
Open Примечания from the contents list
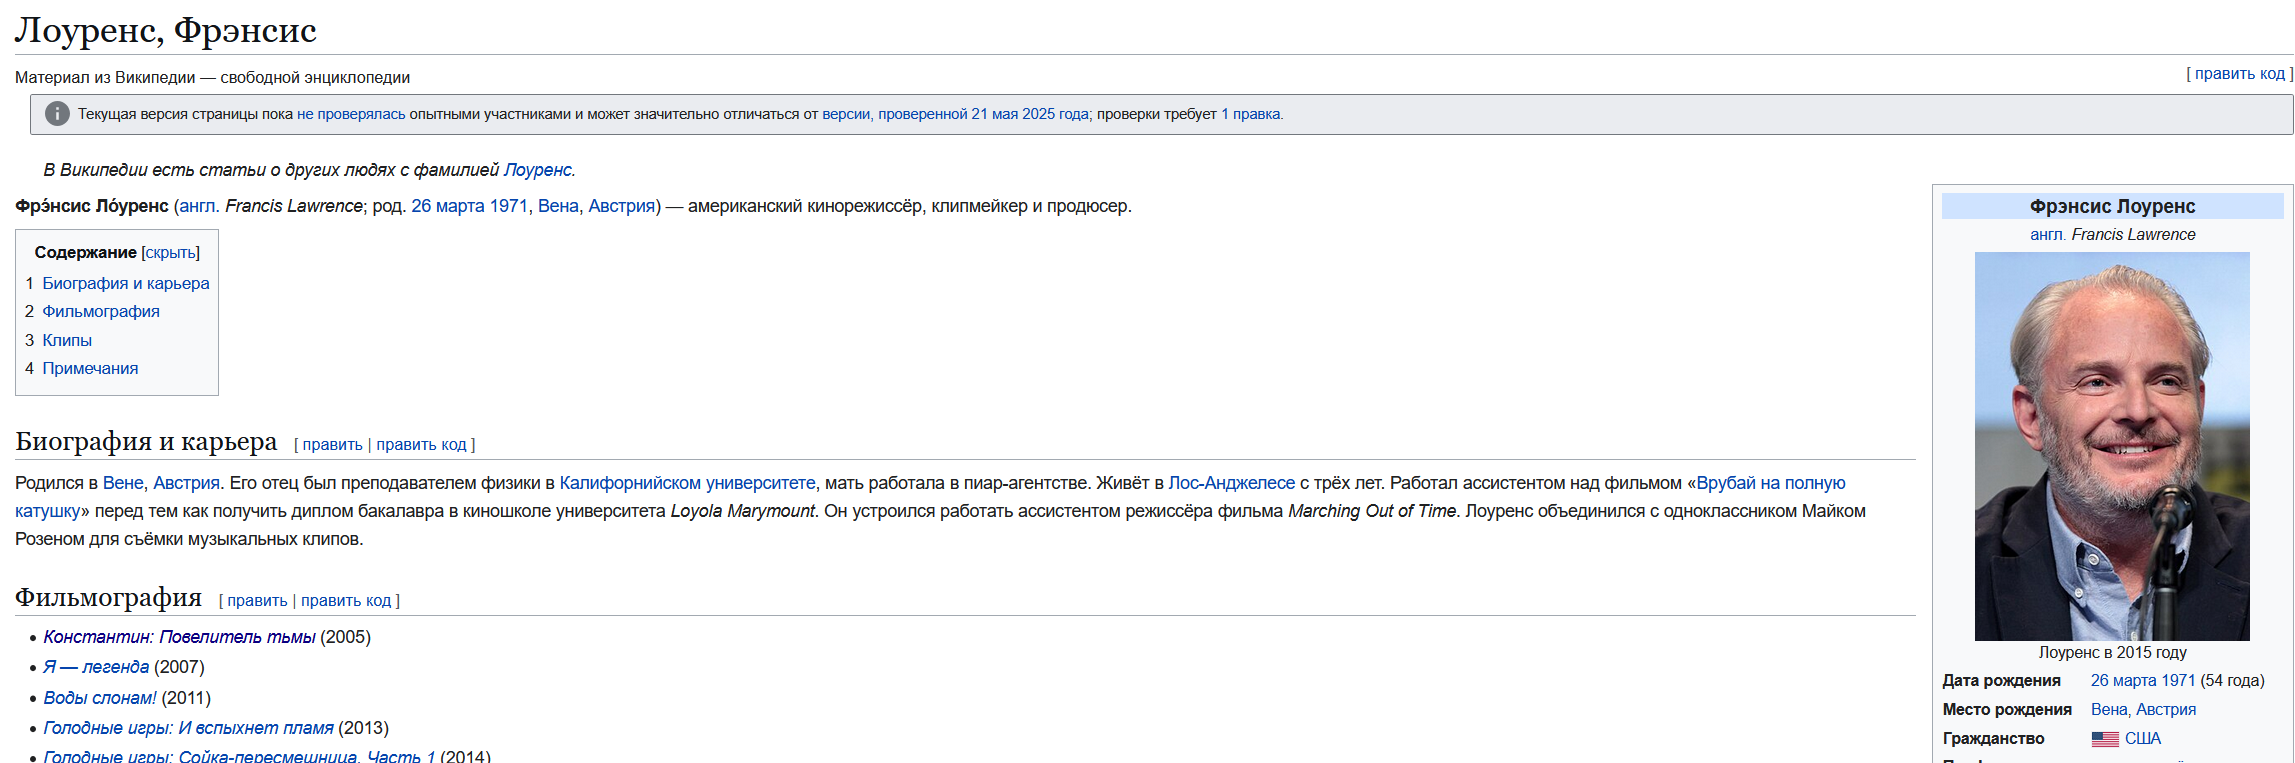[90, 368]
